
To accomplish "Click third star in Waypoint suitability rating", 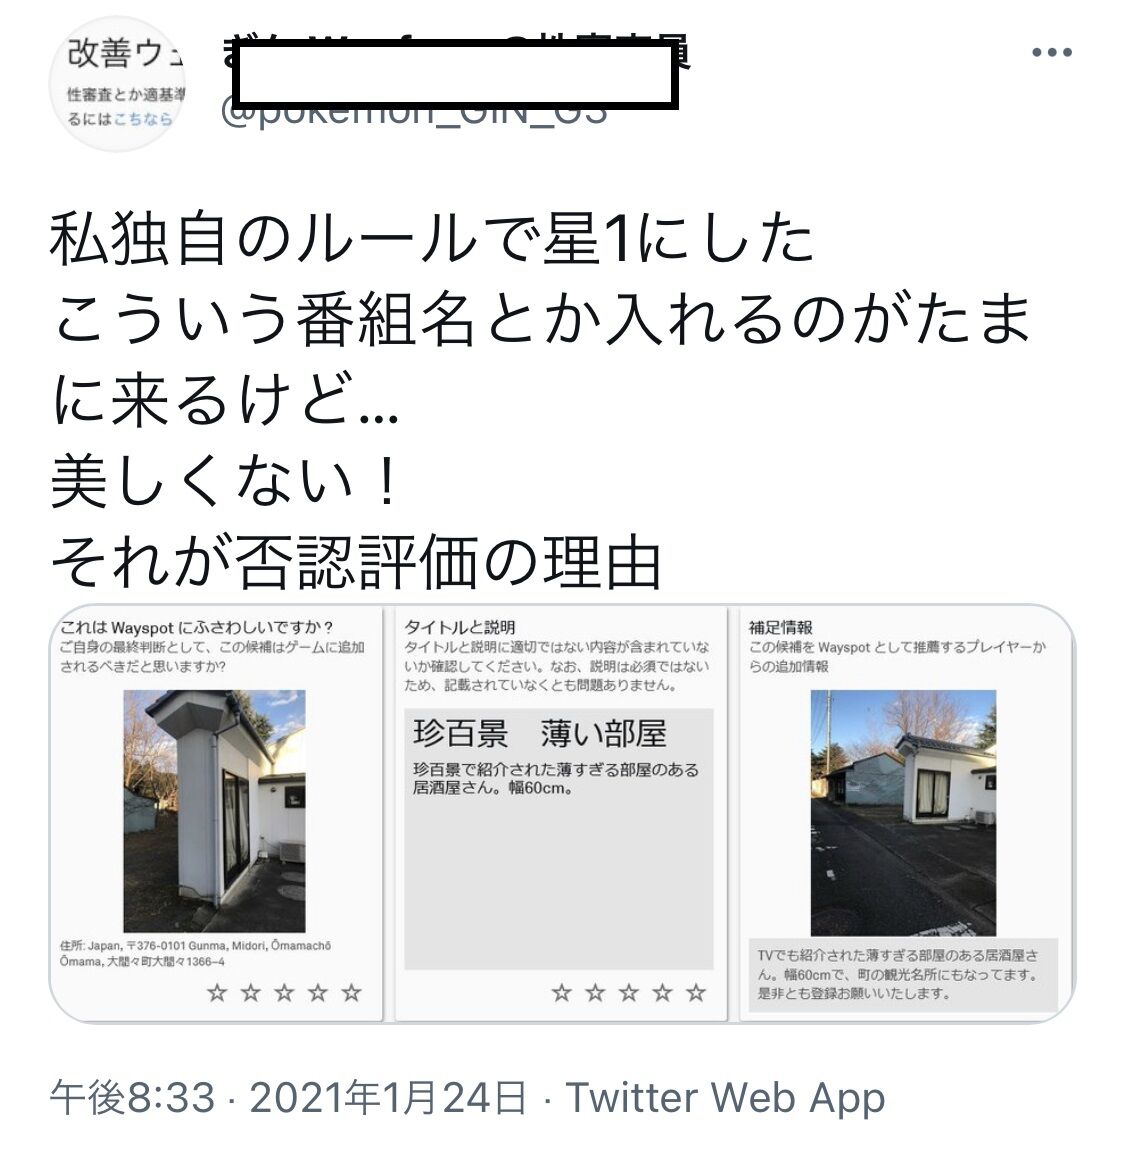I will pyautogui.click(x=284, y=992).
